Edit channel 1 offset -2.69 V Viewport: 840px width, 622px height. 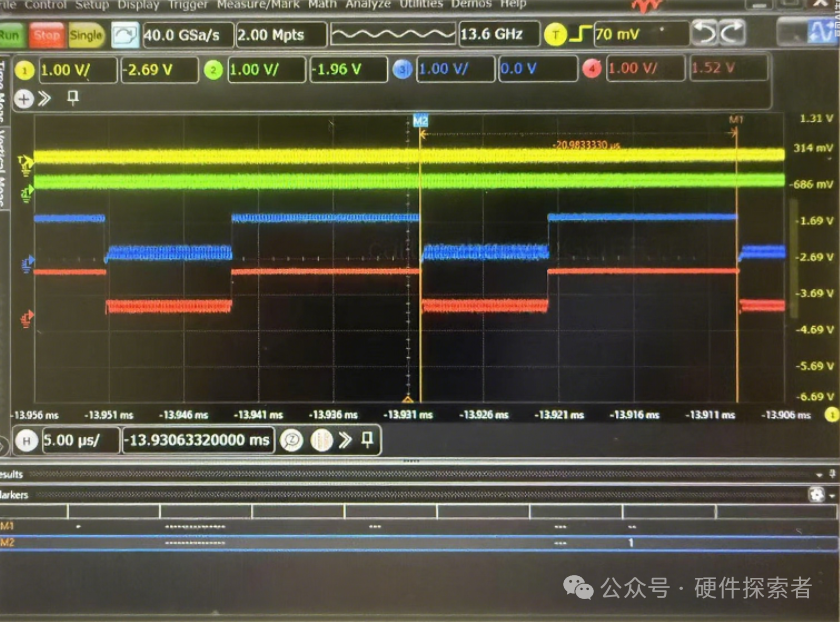tap(159, 70)
